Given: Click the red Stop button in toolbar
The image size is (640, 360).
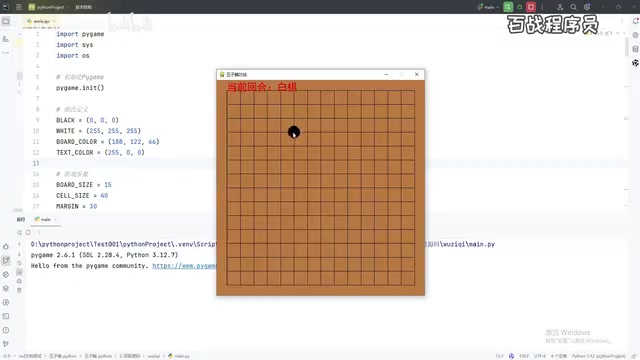Looking at the screenshot, I should pyautogui.click(x=531, y=7).
